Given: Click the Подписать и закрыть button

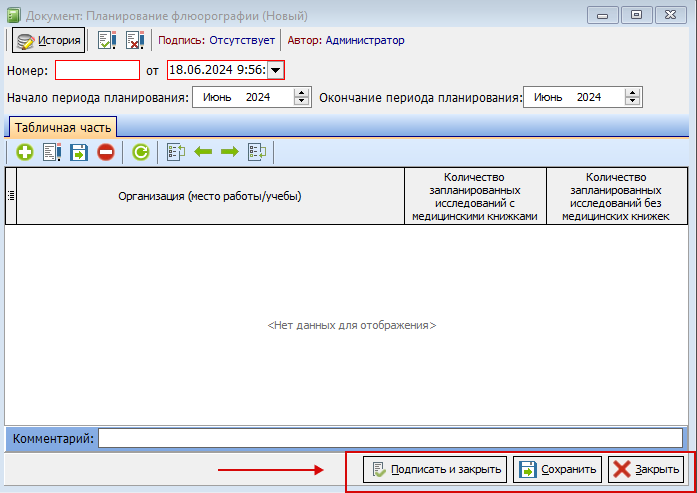Looking at the screenshot, I should tap(435, 469).
